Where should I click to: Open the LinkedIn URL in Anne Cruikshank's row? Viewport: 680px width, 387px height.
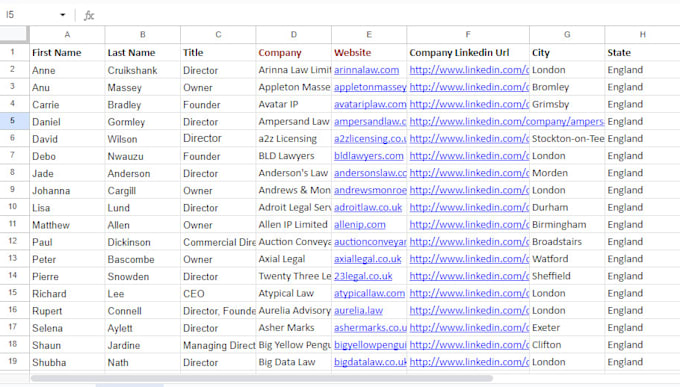[469, 70]
